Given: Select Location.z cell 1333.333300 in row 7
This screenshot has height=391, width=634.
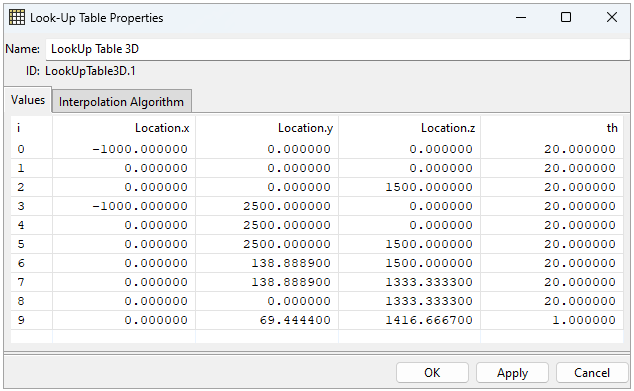Looking at the screenshot, I should click(x=410, y=282).
